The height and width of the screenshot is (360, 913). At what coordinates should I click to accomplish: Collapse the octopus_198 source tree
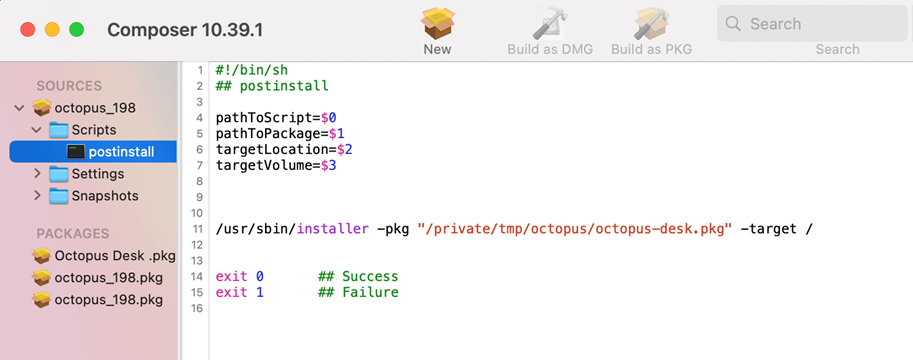point(19,108)
